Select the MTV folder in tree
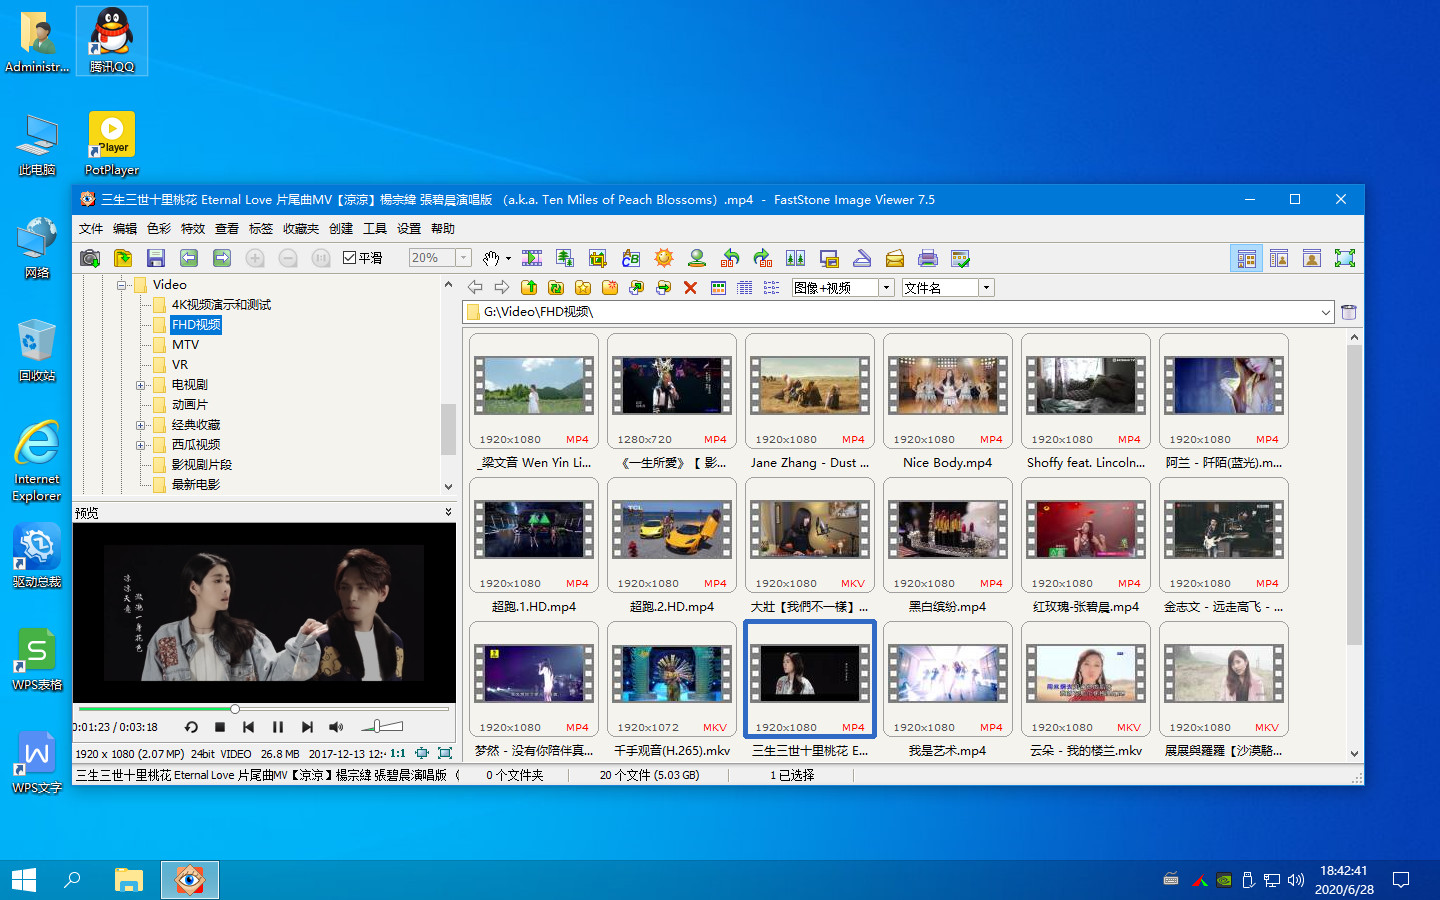Image resolution: width=1440 pixels, height=900 pixels. (185, 345)
